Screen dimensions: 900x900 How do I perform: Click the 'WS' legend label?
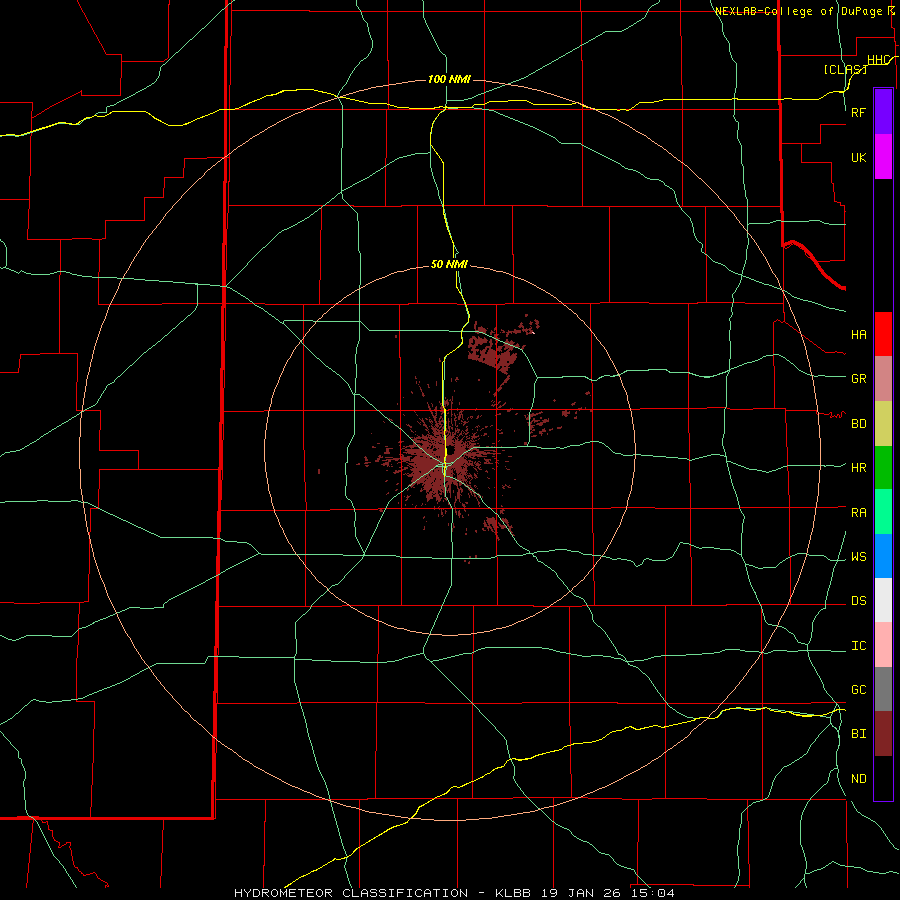(858, 556)
